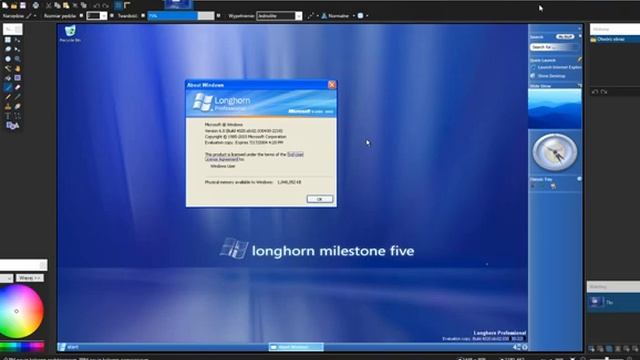The height and width of the screenshot is (360, 640).
Task: Click the Copy icon in the toolbar
Action: pyautogui.click(x=58, y=5)
